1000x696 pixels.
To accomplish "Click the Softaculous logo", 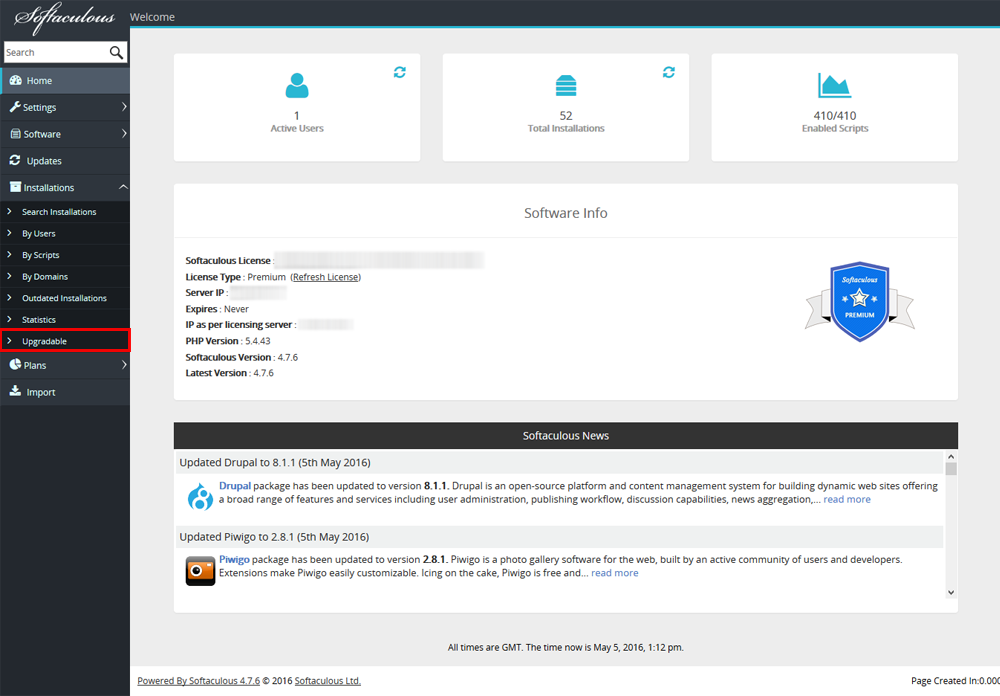I will (x=64, y=18).
